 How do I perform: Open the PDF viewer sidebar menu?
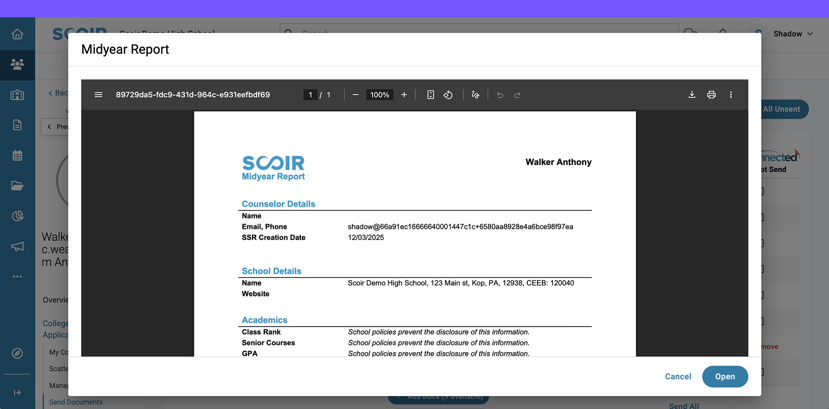point(98,95)
